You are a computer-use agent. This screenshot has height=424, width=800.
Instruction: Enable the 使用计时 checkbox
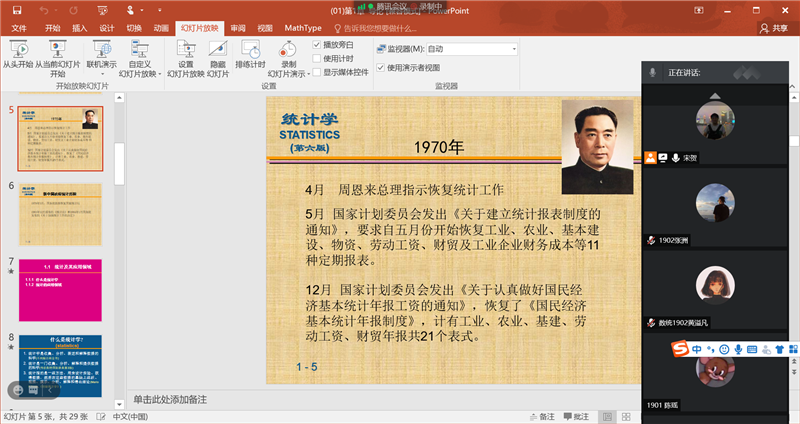[317, 59]
